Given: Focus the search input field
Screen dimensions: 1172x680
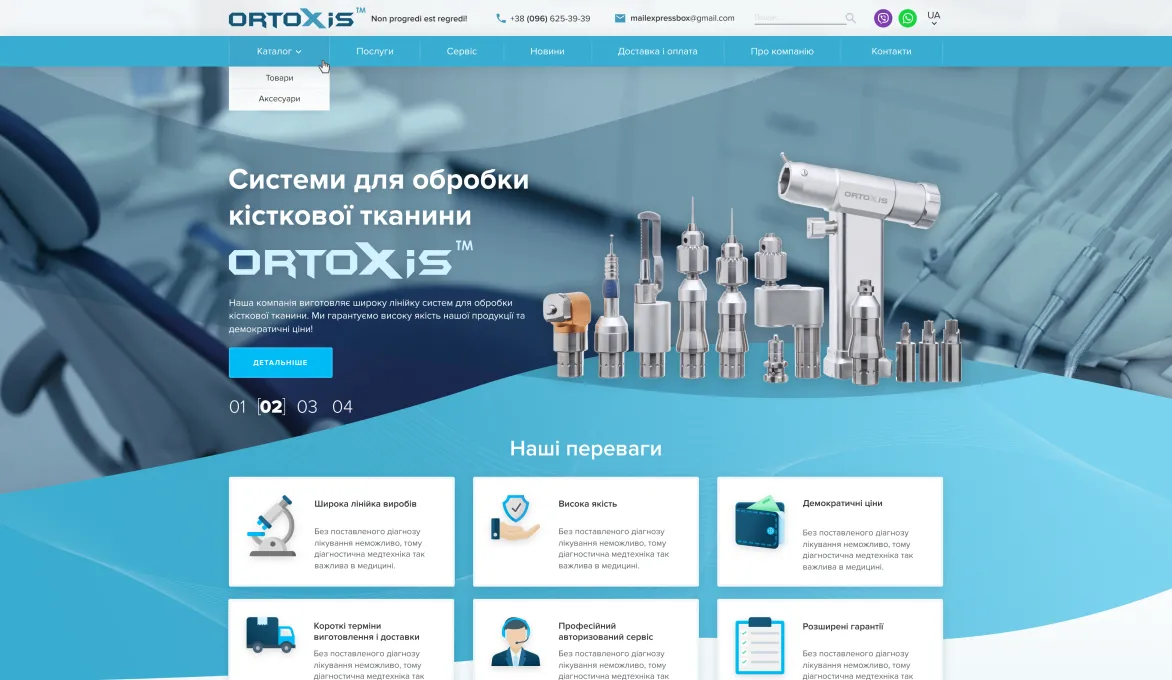Looking at the screenshot, I should point(799,18).
